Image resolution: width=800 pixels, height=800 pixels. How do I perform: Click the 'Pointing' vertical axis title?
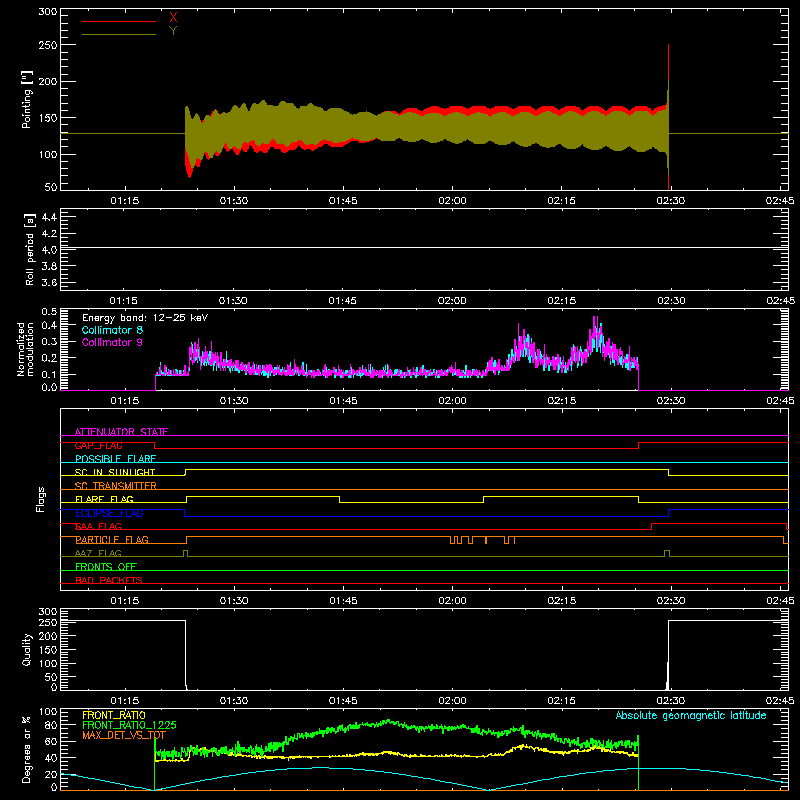(27, 99)
